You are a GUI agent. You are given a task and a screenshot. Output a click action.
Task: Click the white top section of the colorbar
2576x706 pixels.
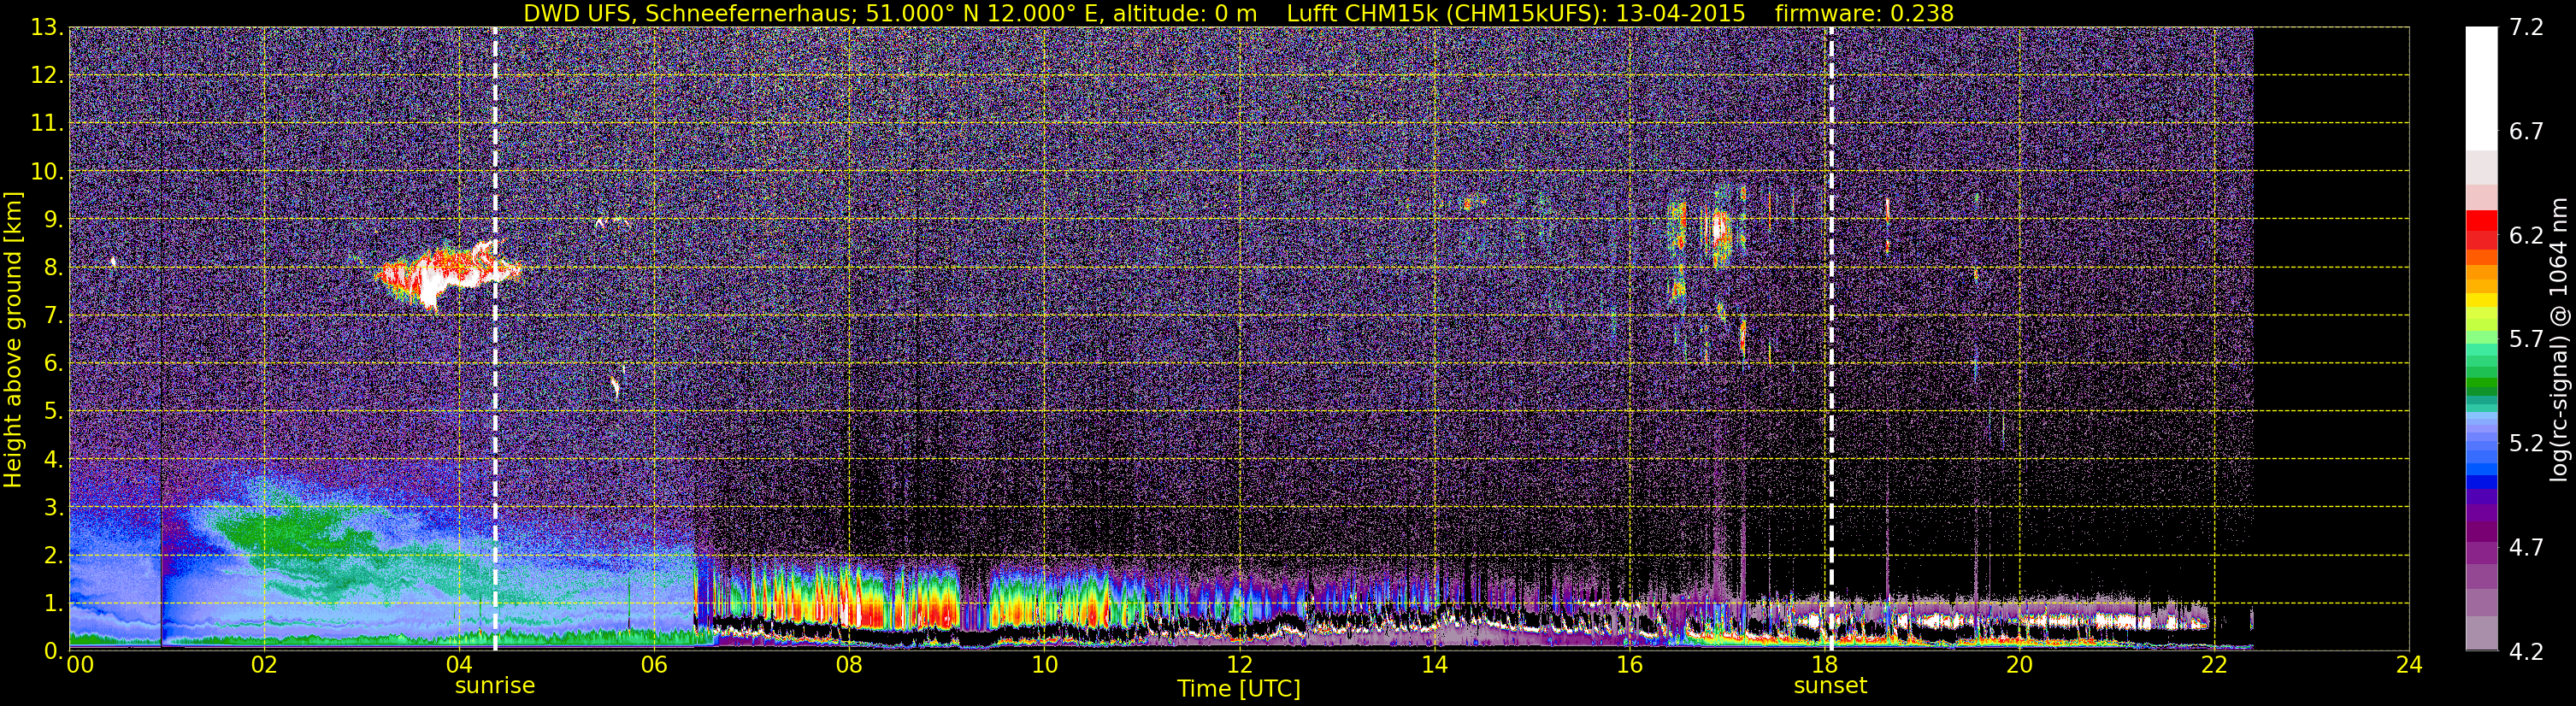click(x=2481, y=88)
